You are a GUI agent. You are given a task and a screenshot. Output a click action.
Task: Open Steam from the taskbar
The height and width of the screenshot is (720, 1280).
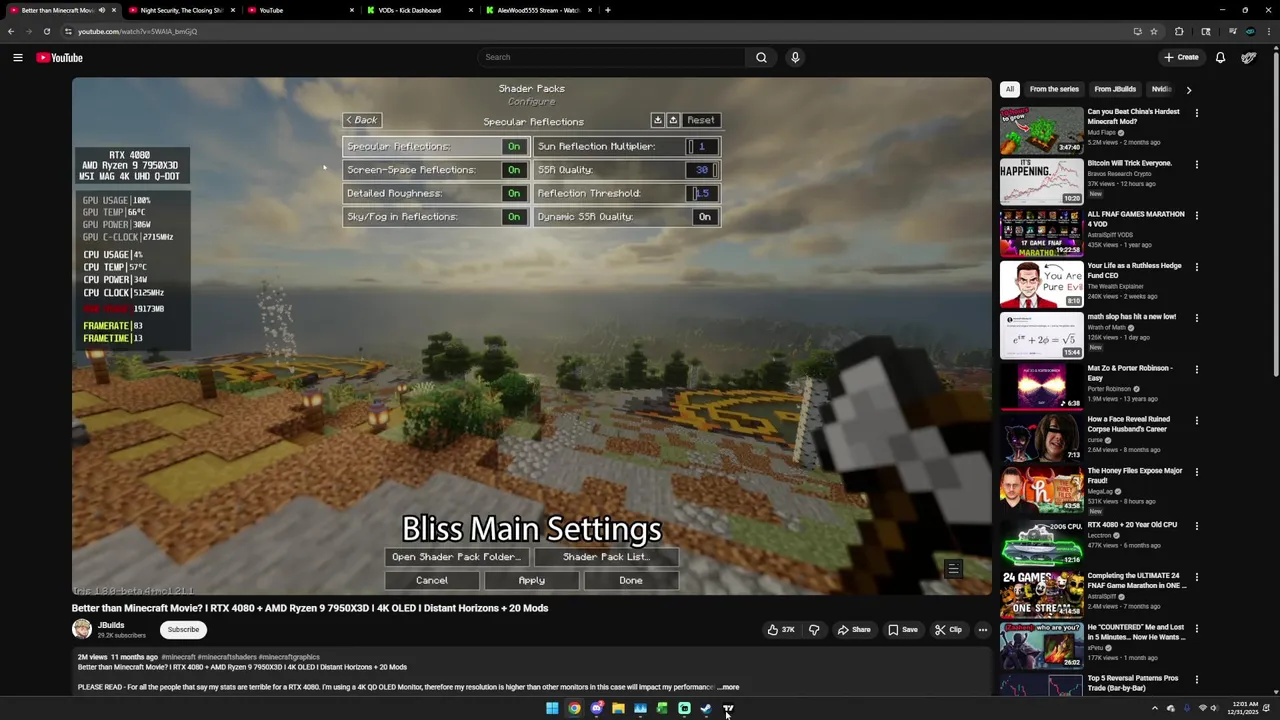pos(706,709)
